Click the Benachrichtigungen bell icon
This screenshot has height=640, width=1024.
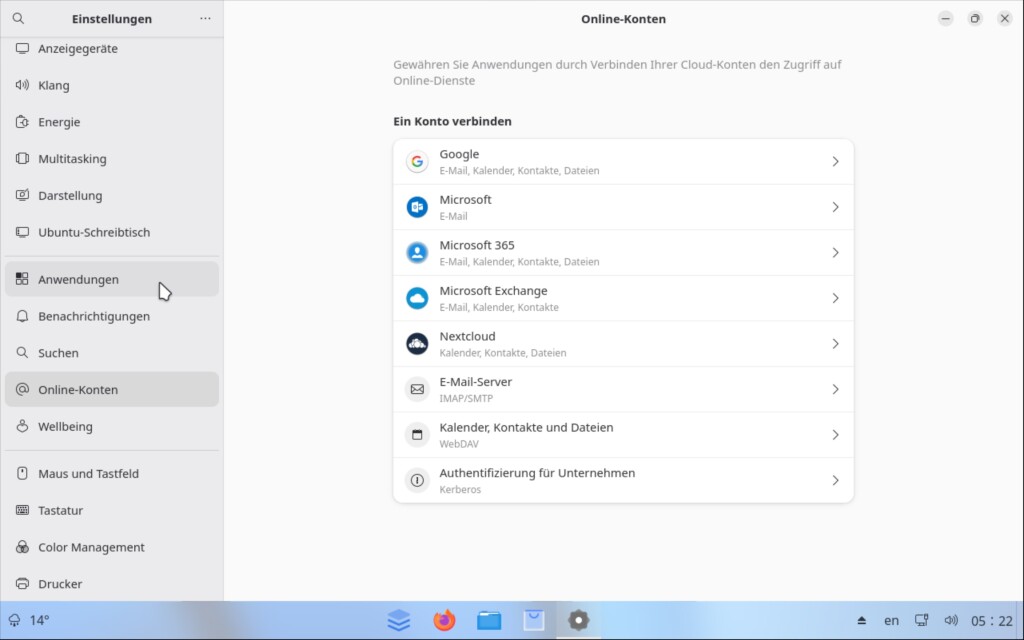coord(22,316)
